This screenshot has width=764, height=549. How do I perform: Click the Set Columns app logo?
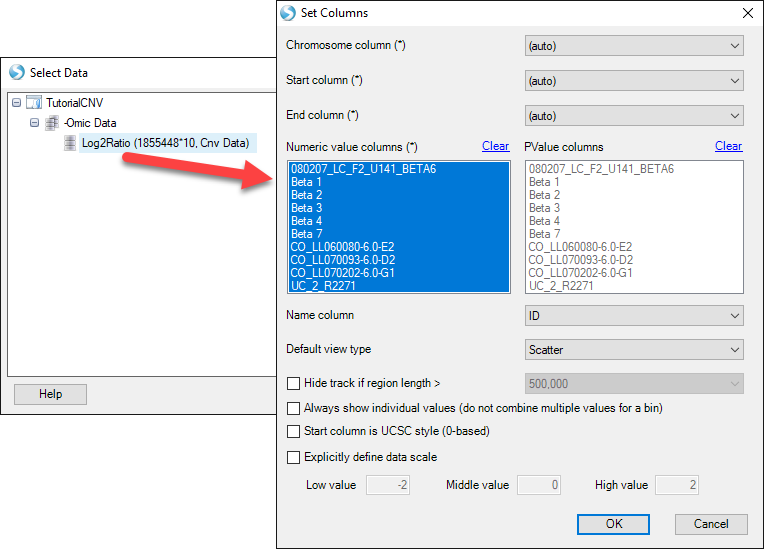pyautogui.click(x=288, y=13)
